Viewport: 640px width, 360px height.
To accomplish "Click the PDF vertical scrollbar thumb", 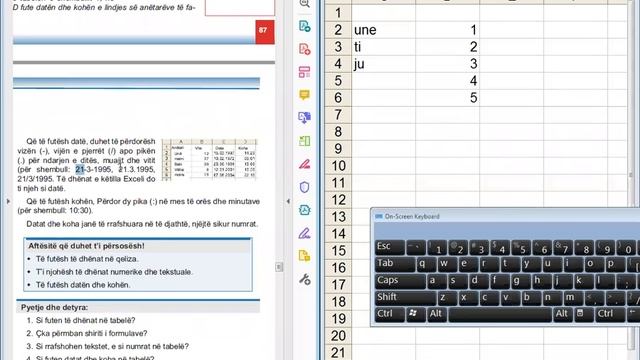I will (x=279, y=267).
